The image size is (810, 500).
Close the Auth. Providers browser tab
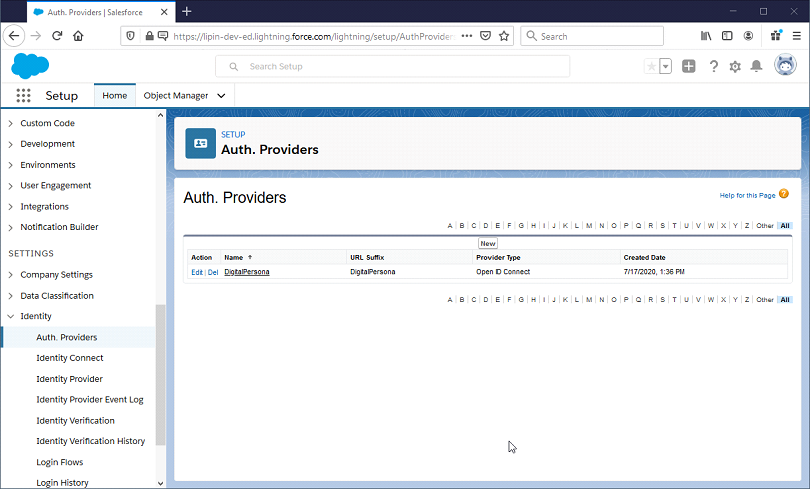coord(164,12)
